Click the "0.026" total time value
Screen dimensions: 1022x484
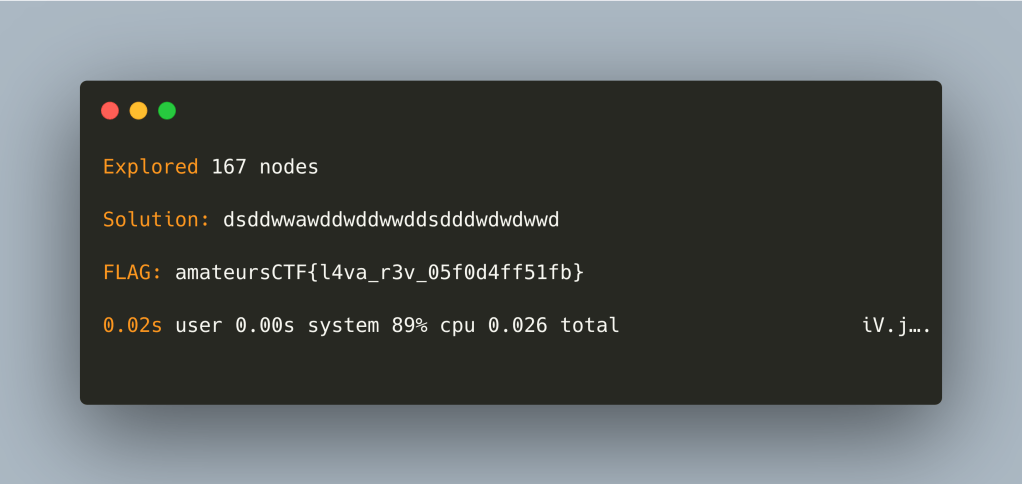(518, 325)
